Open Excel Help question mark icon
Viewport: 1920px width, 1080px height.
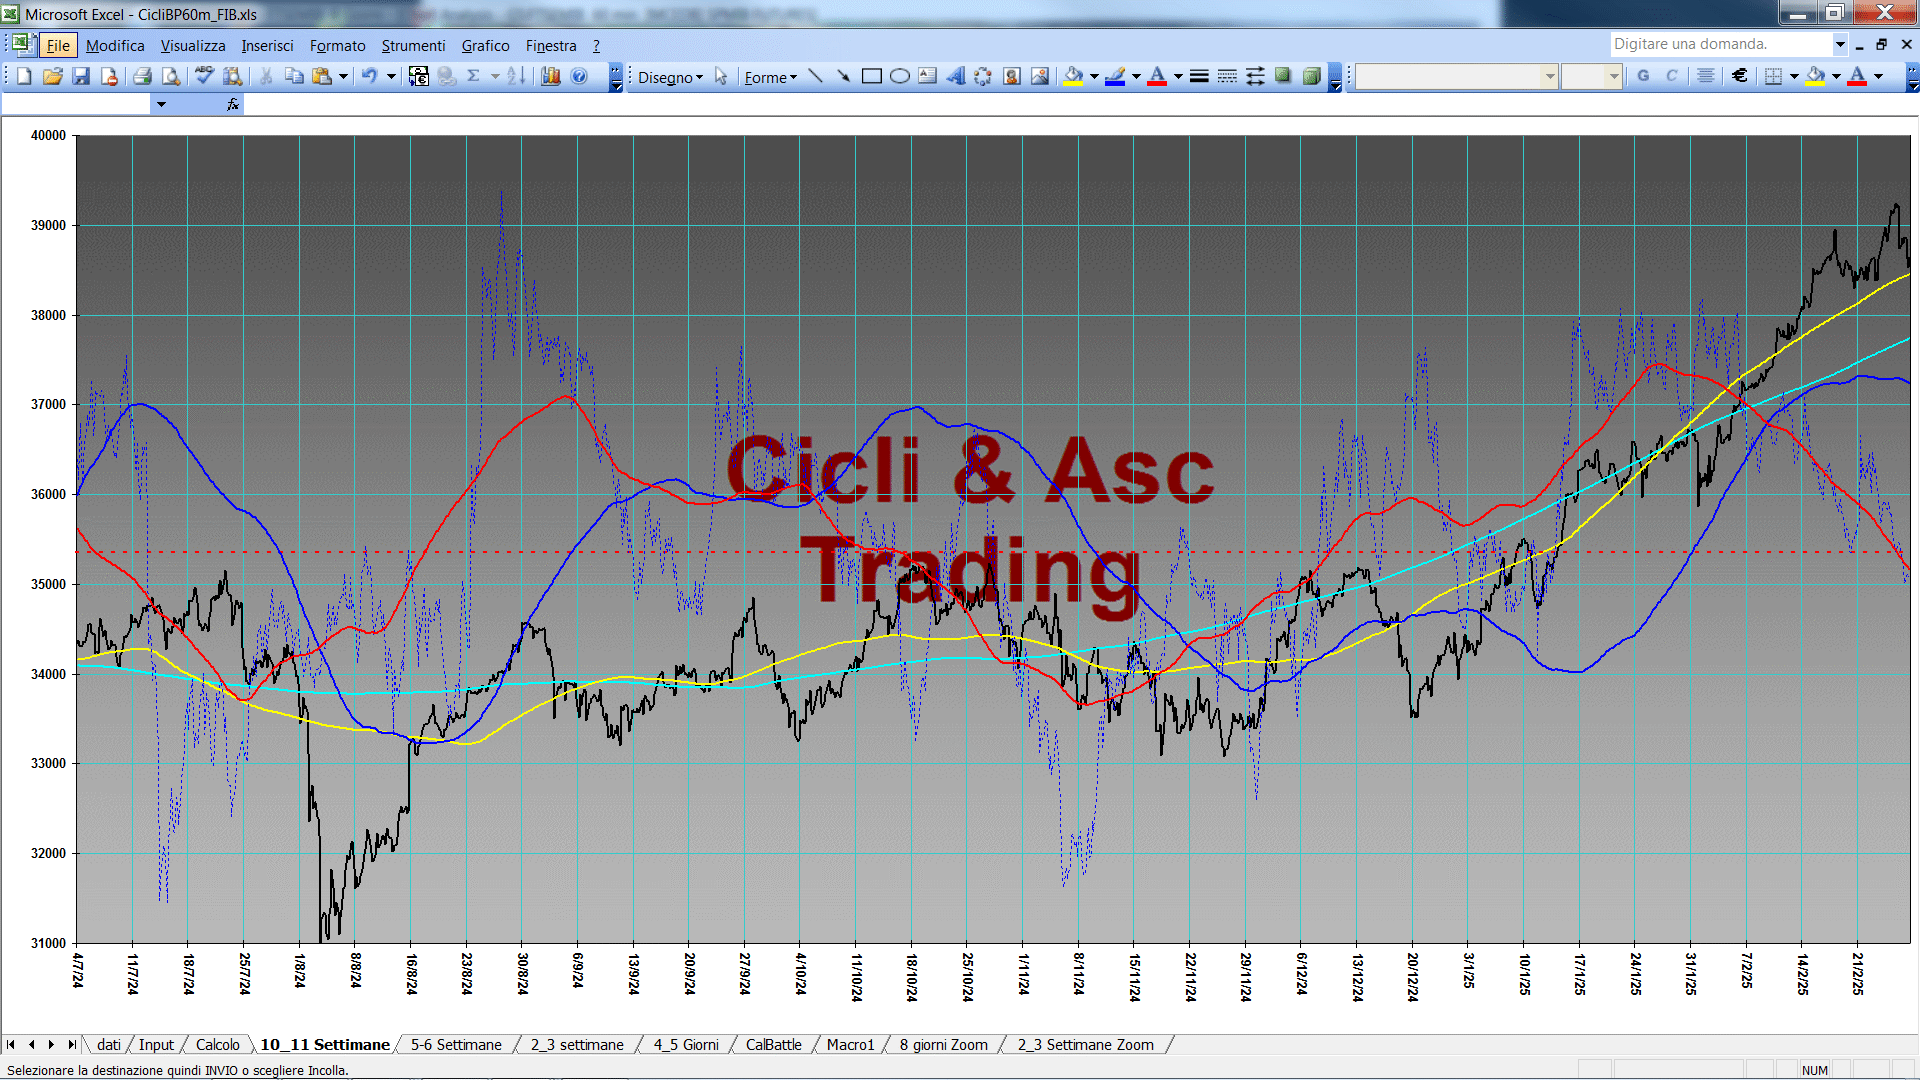579,76
